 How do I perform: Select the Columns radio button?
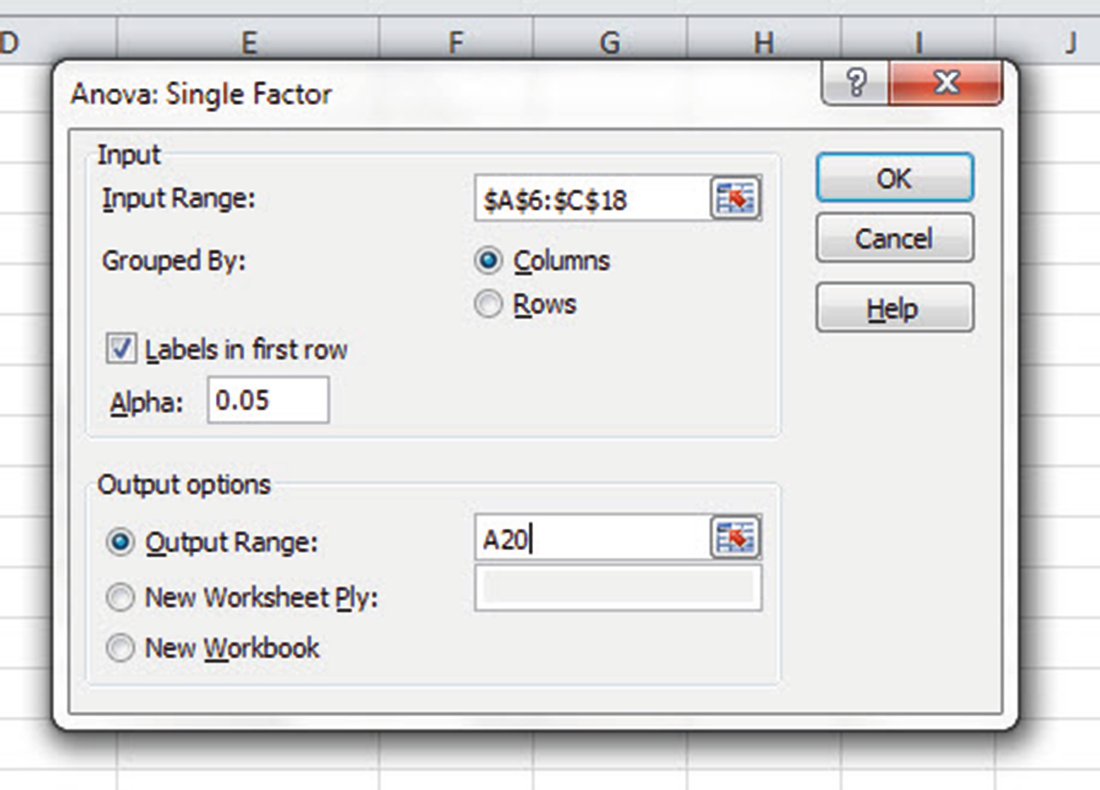[x=488, y=260]
